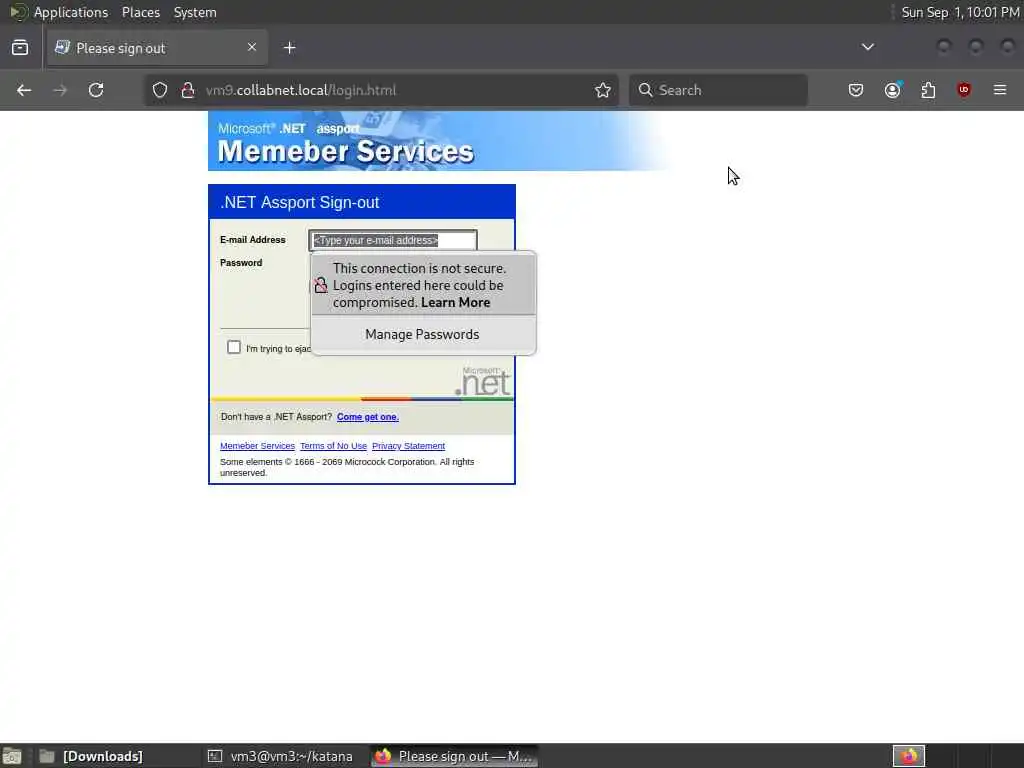
Task: Bookmark this page with the star
Action: coord(603,90)
